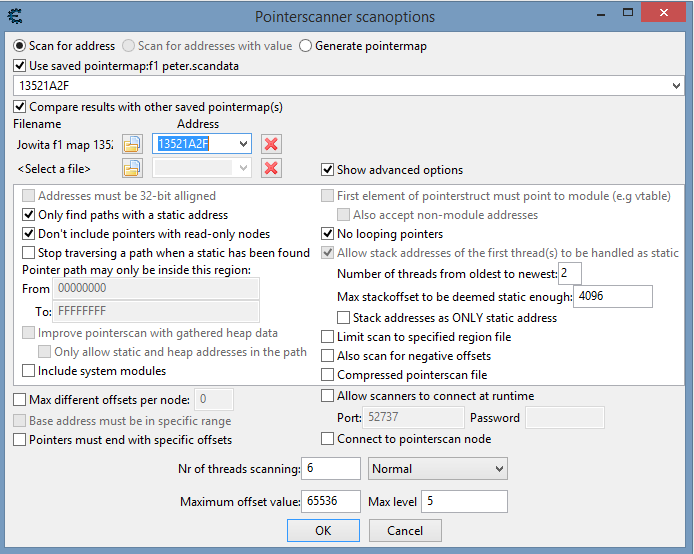Viewport: 694px width, 554px height.
Task: Expand the main address 13521A2F dropdown
Action: pyautogui.click(x=676, y=86)
